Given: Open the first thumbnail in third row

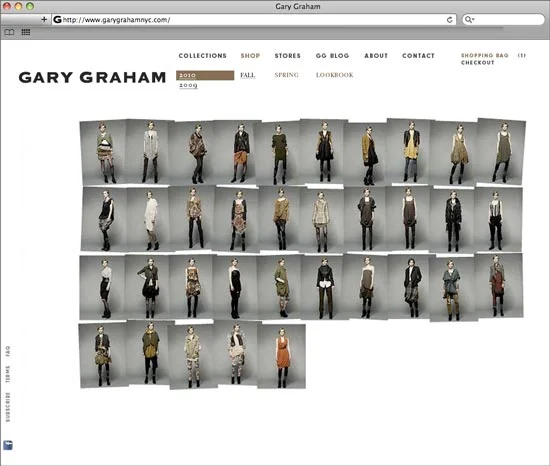Looking at the screenshot, I should 103,287.
